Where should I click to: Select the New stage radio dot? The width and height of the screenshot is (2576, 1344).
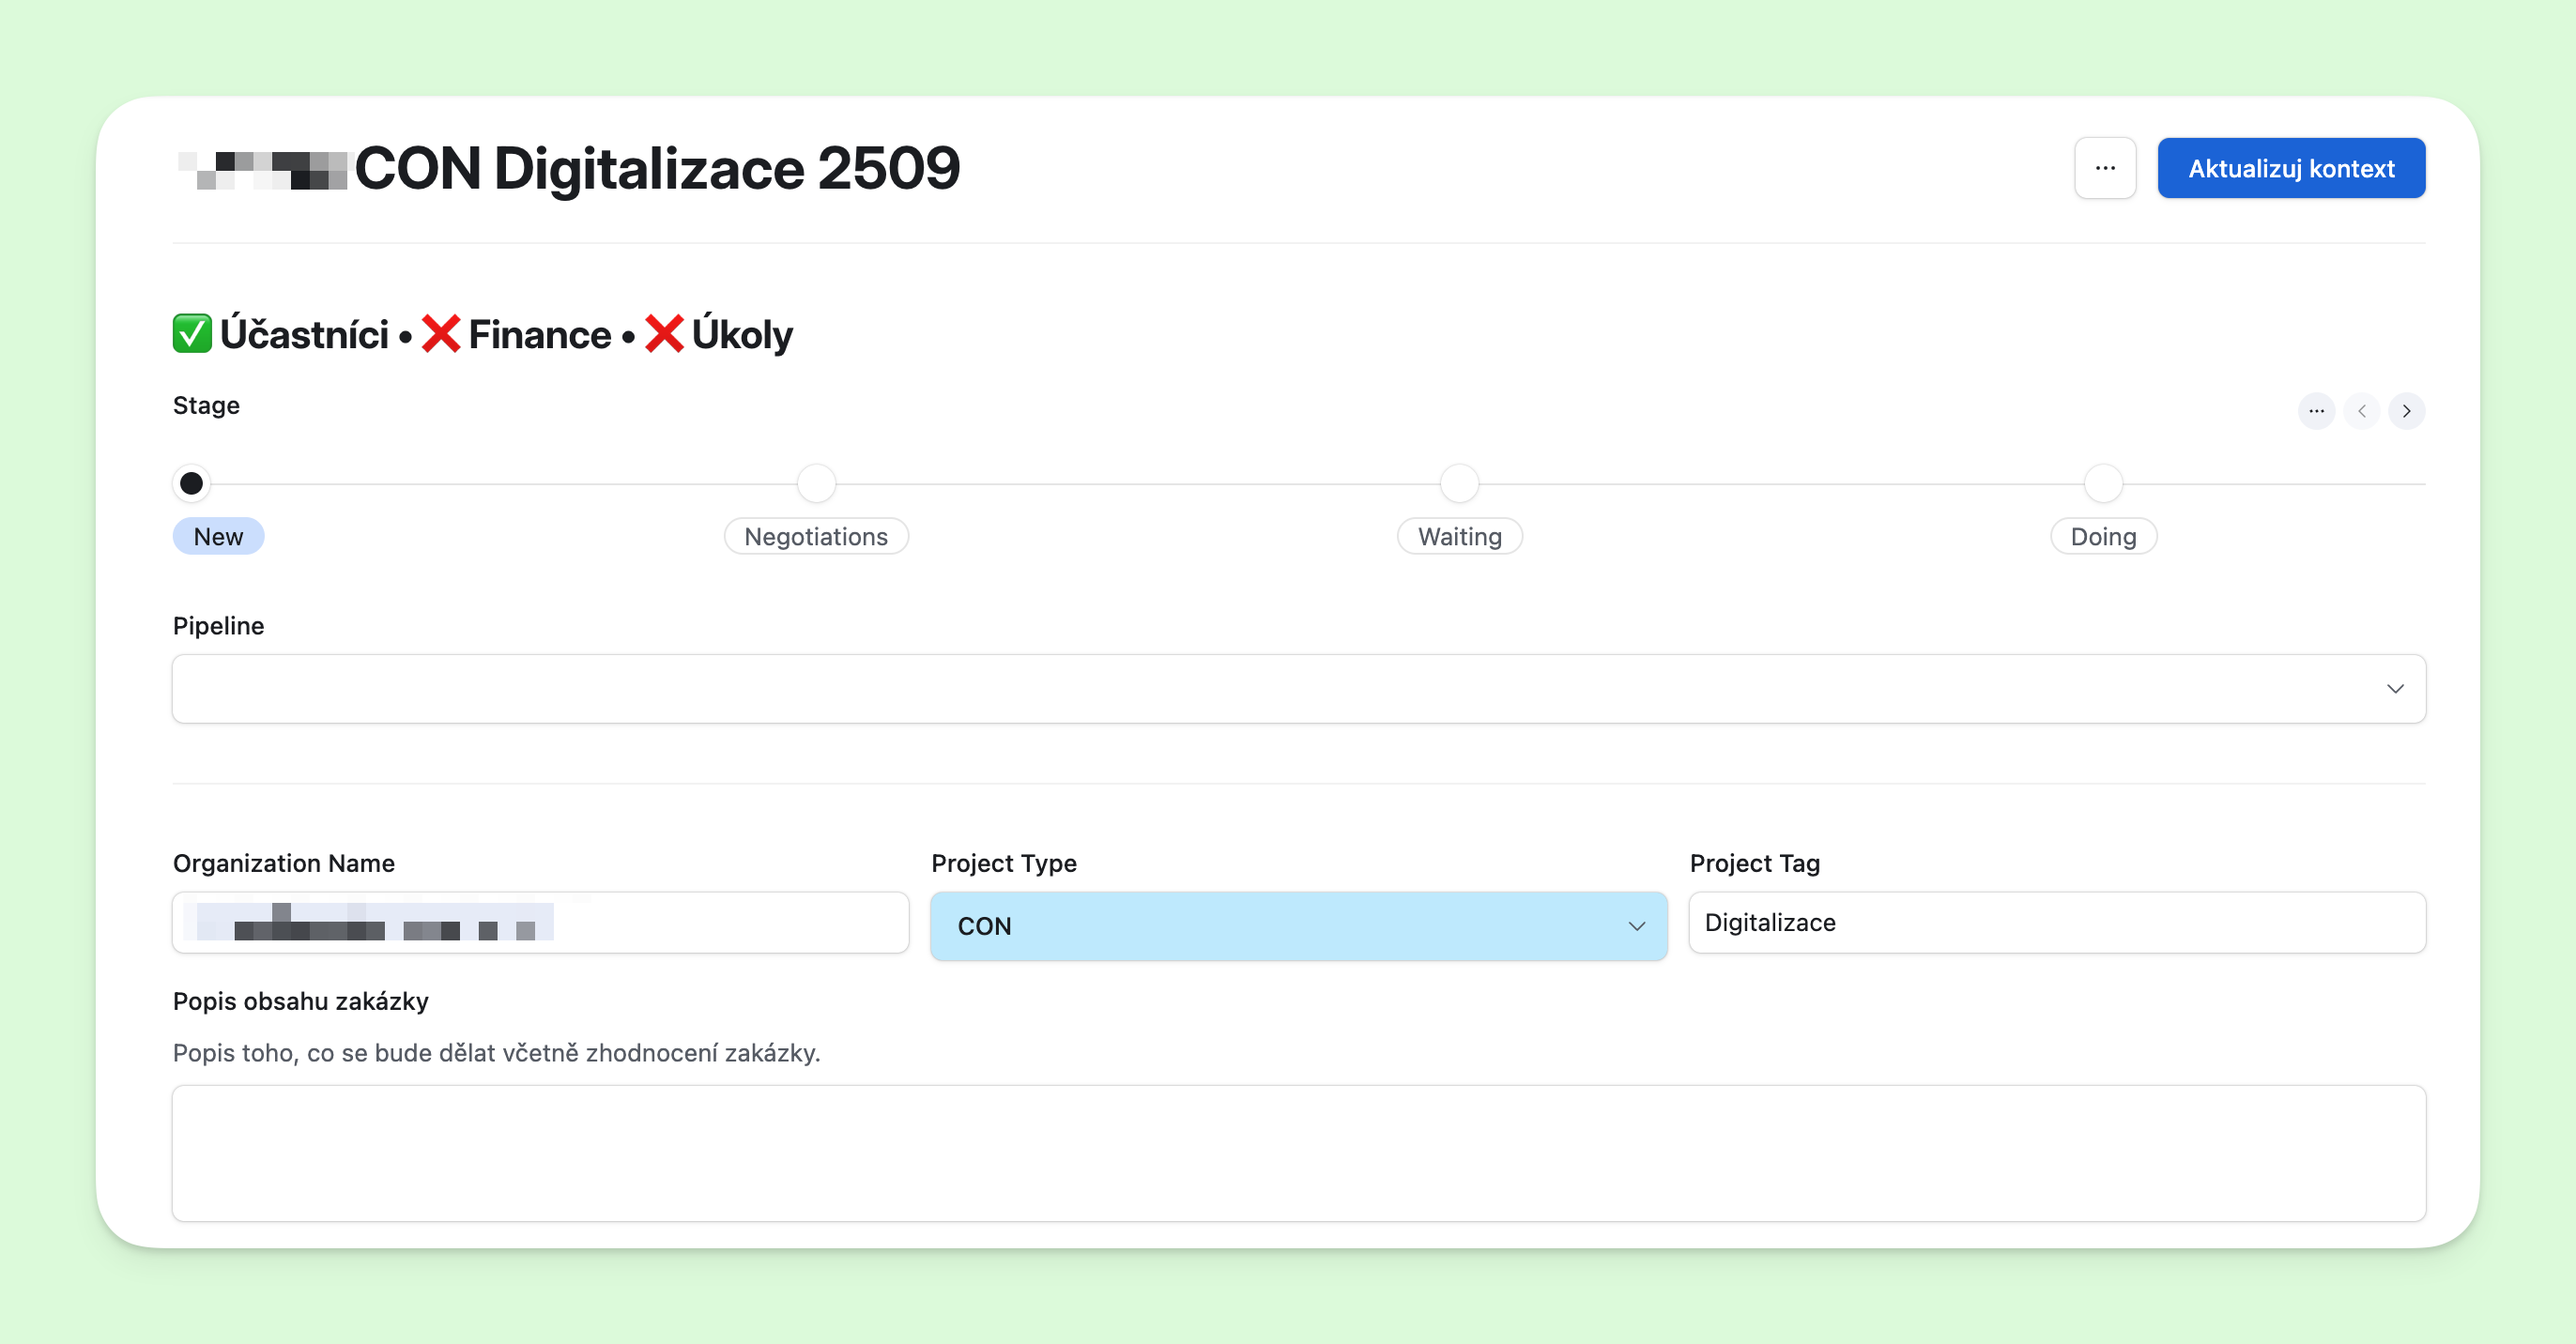191,484
